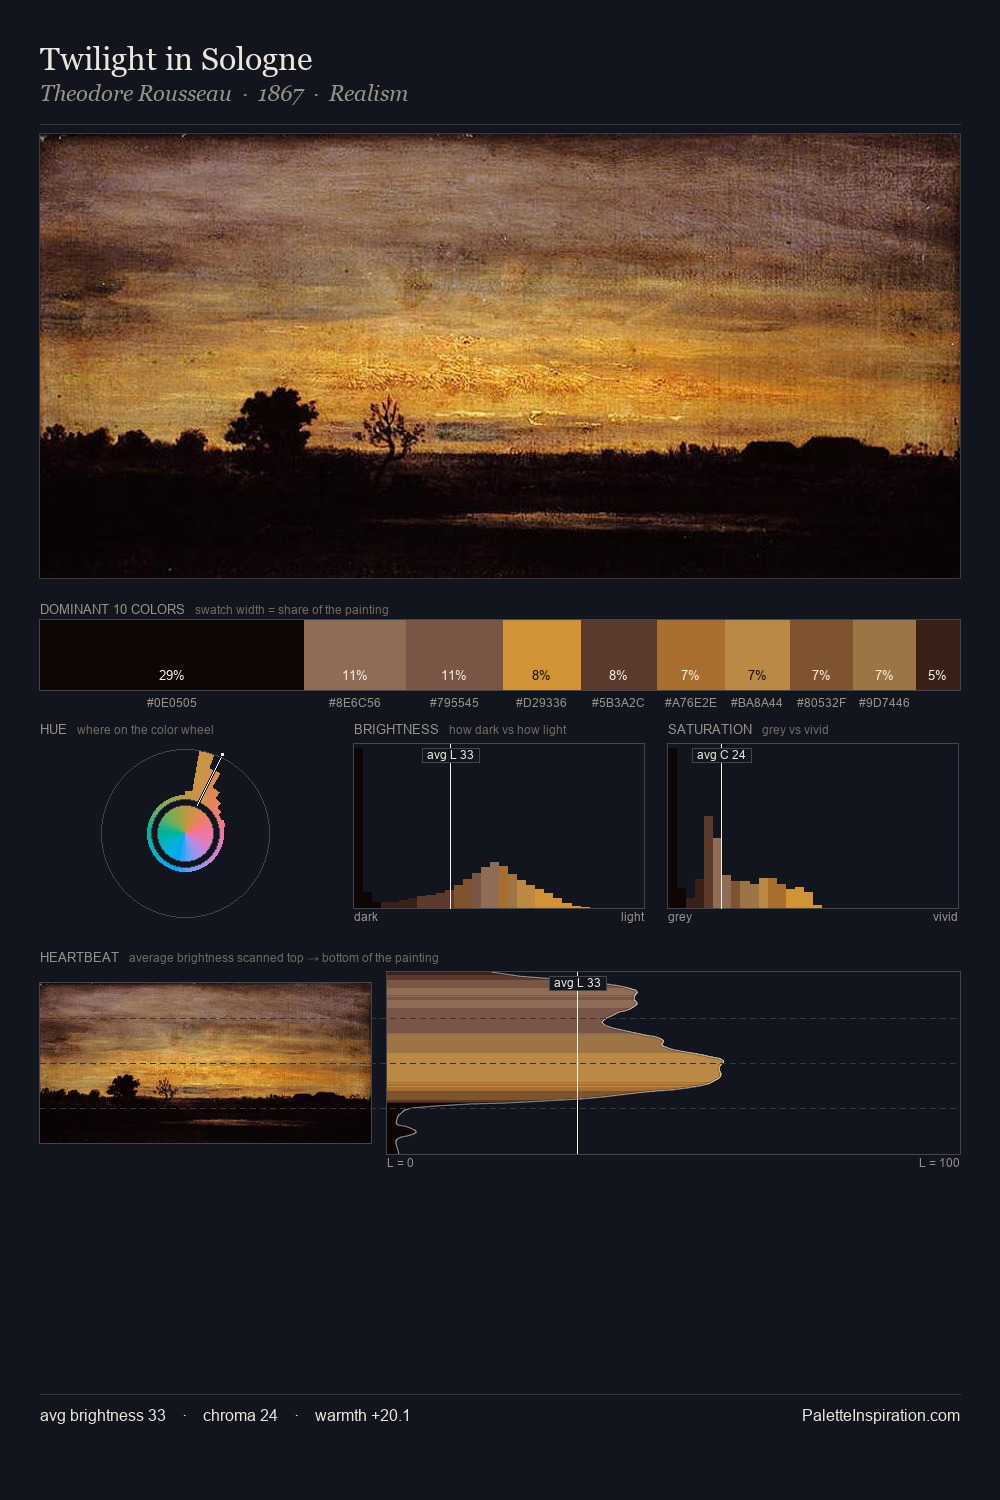
Task: Click the "dark" axis label under Brightness
Action: pos(366,917)
